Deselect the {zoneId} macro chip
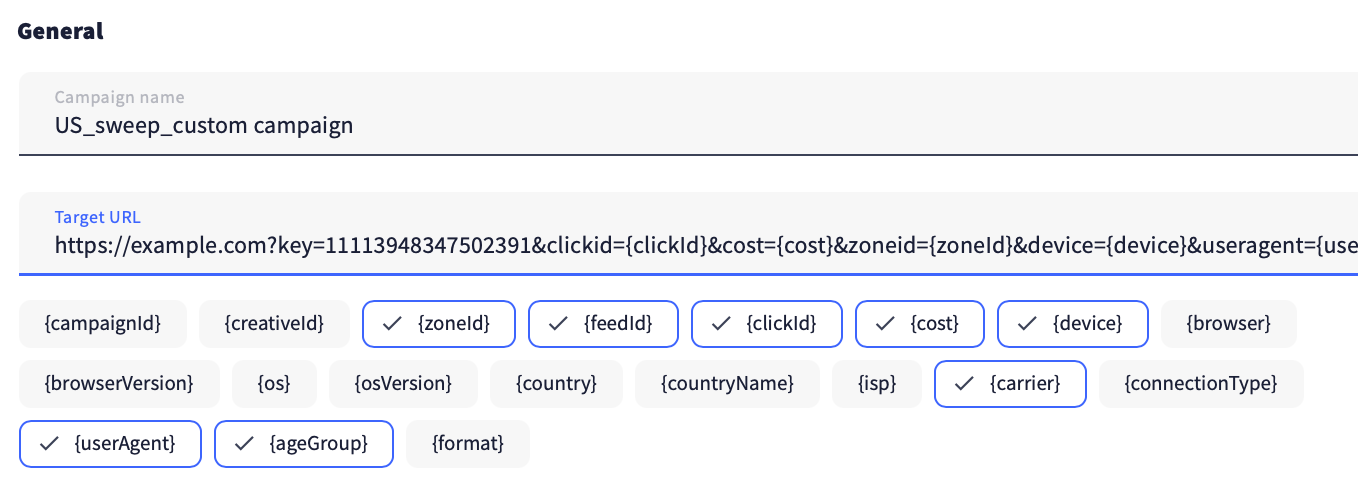 pos(438,323)
